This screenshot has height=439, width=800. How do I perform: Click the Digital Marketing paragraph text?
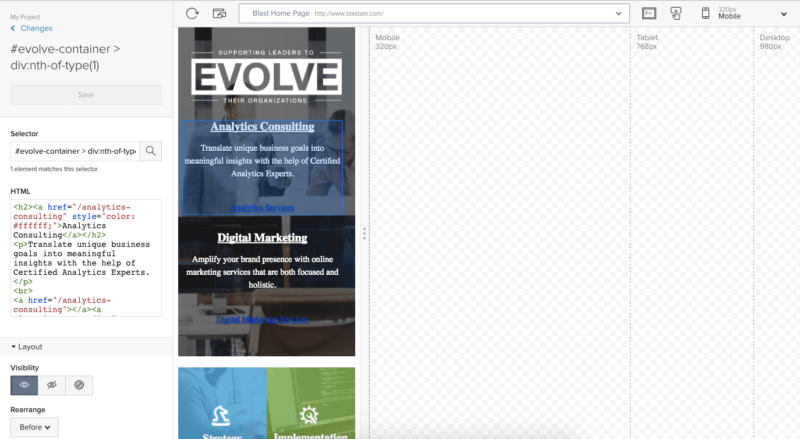pyautogui.click(x=262, y=272)
